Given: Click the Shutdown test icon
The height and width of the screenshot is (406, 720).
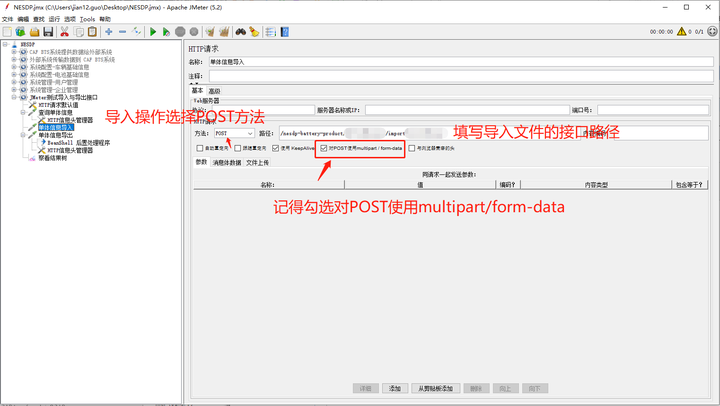Looking at the screenshot, I should tap(194, 32).
